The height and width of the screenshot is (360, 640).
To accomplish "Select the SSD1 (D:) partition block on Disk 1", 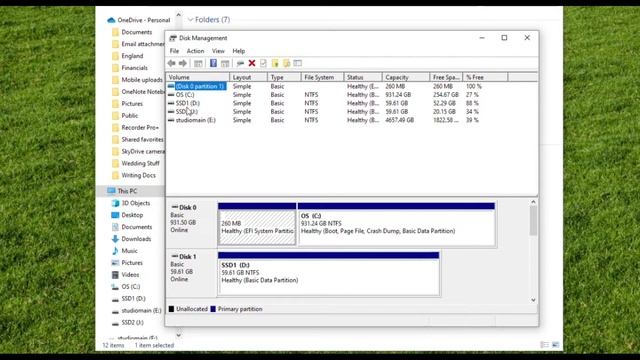I will pyautogui.click(x=329, y=273).
